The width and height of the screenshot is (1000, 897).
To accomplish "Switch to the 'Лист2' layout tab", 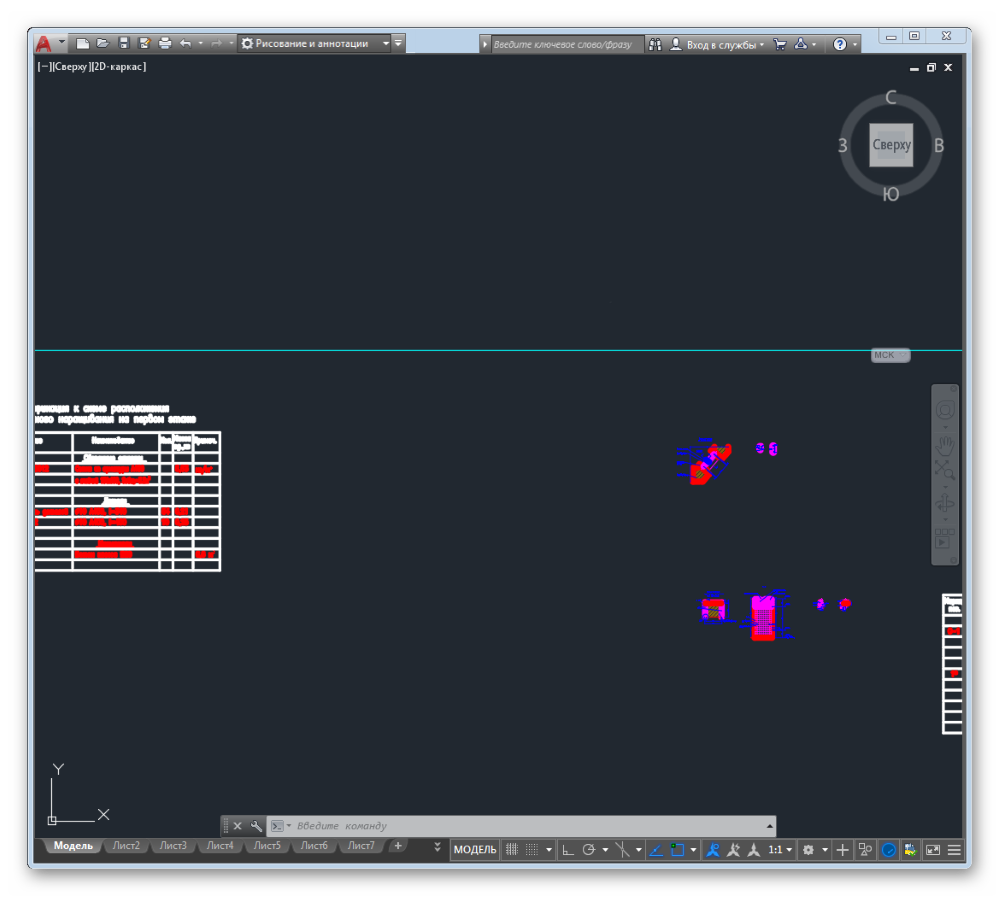I will [126, 845].
